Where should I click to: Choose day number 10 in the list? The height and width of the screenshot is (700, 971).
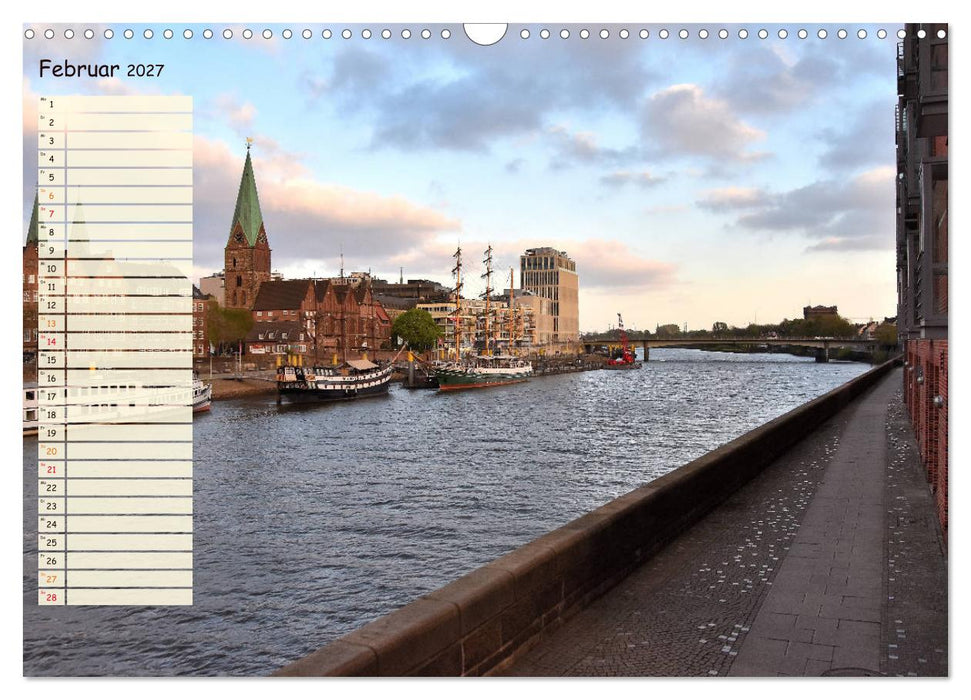click(51, 269)
